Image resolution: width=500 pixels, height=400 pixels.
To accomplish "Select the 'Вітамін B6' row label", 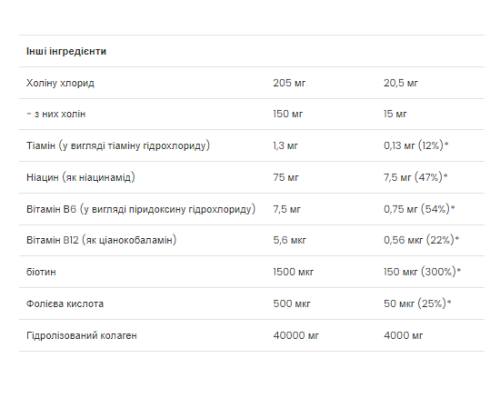I will coord(141,209).
